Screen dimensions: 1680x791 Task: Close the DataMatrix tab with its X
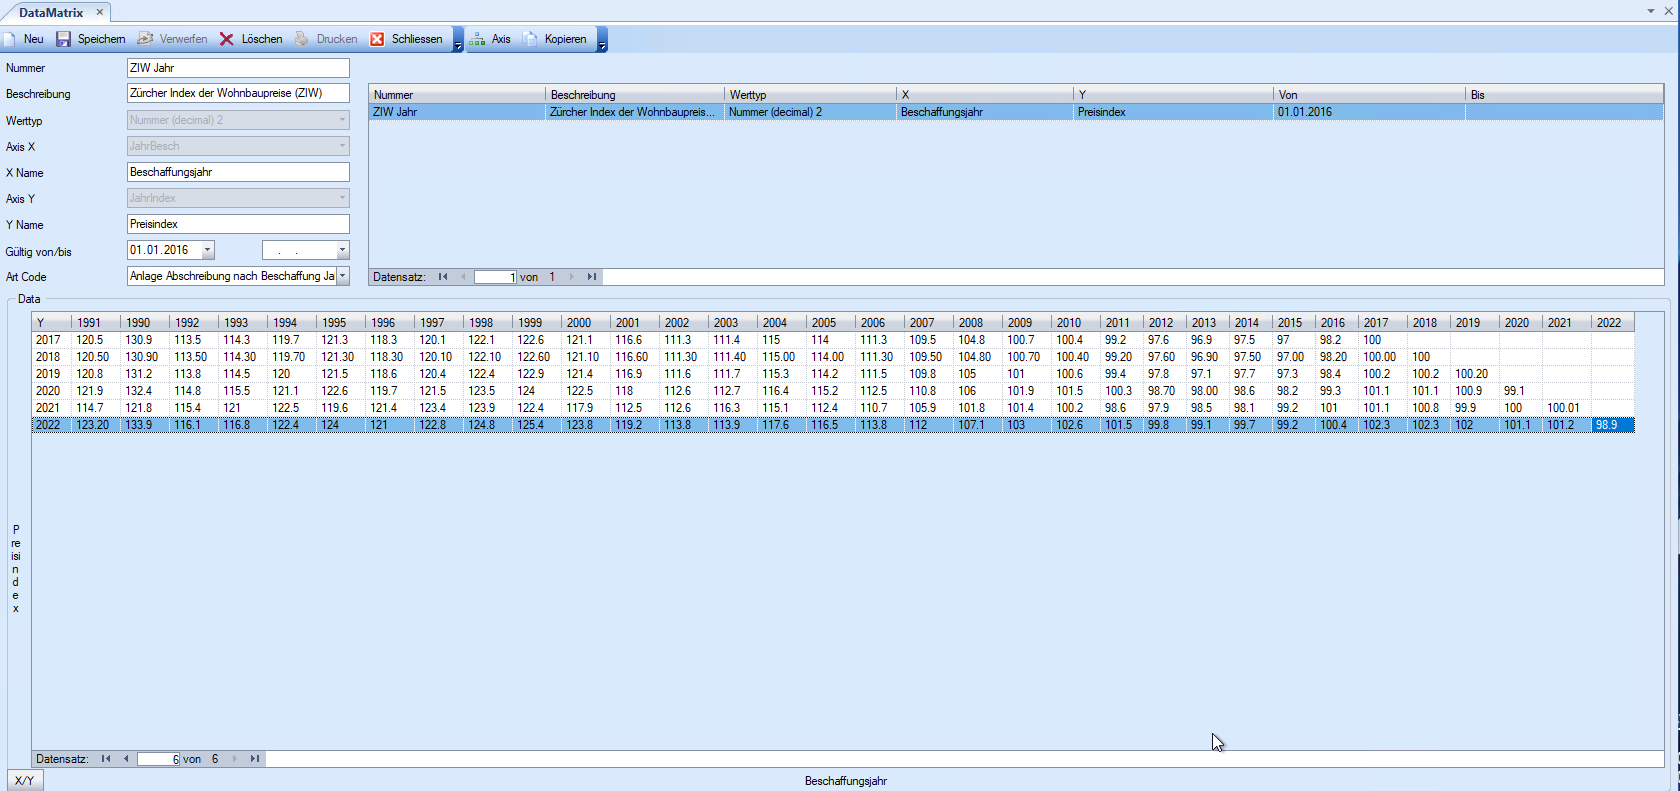coord(99,12)
